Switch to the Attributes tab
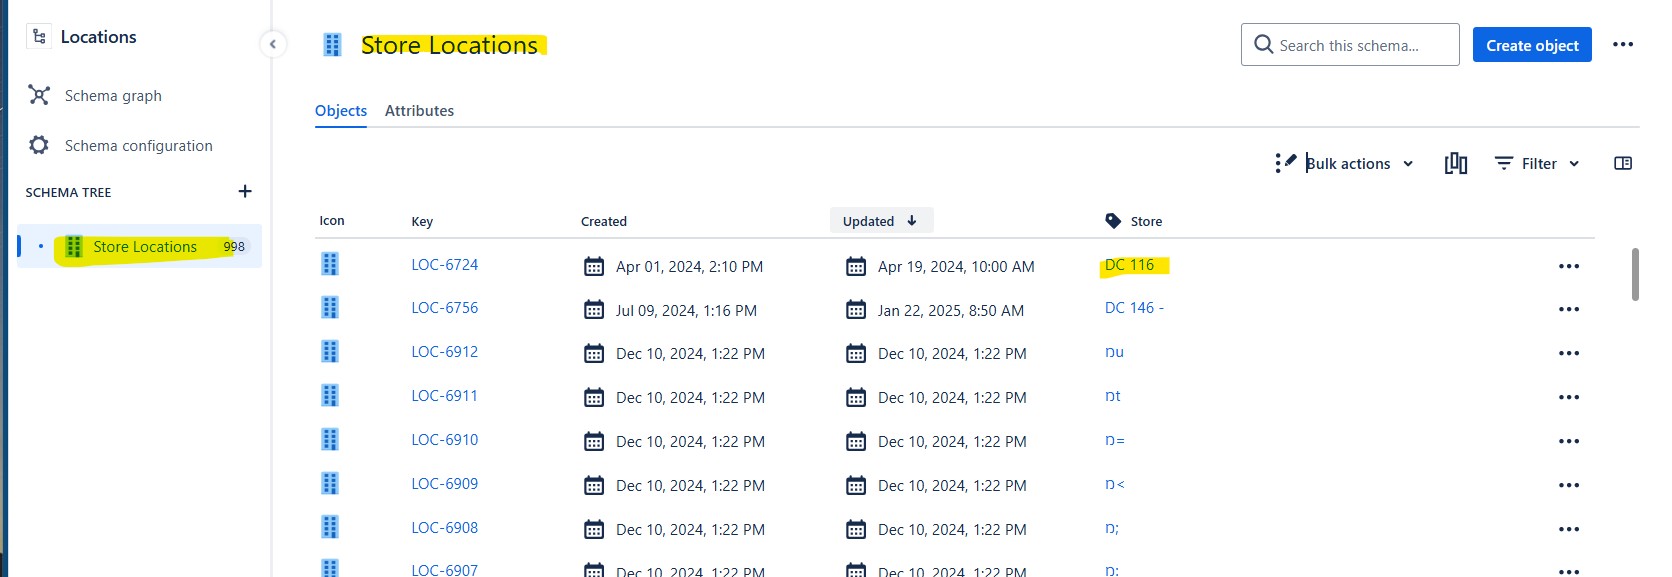The image size is (1672, 577). [x=419, y=111]
